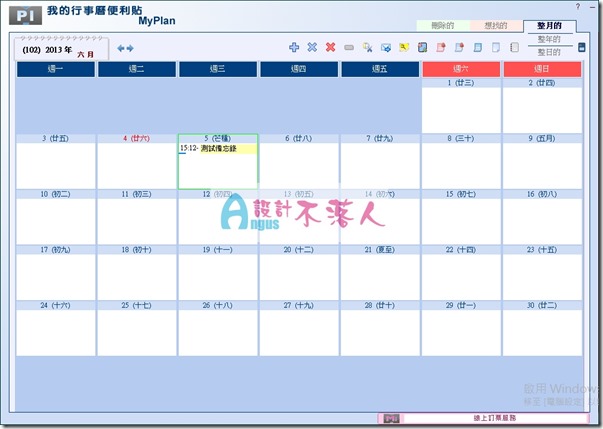Click the magnifier search icon in toolbar

[367, 47]
